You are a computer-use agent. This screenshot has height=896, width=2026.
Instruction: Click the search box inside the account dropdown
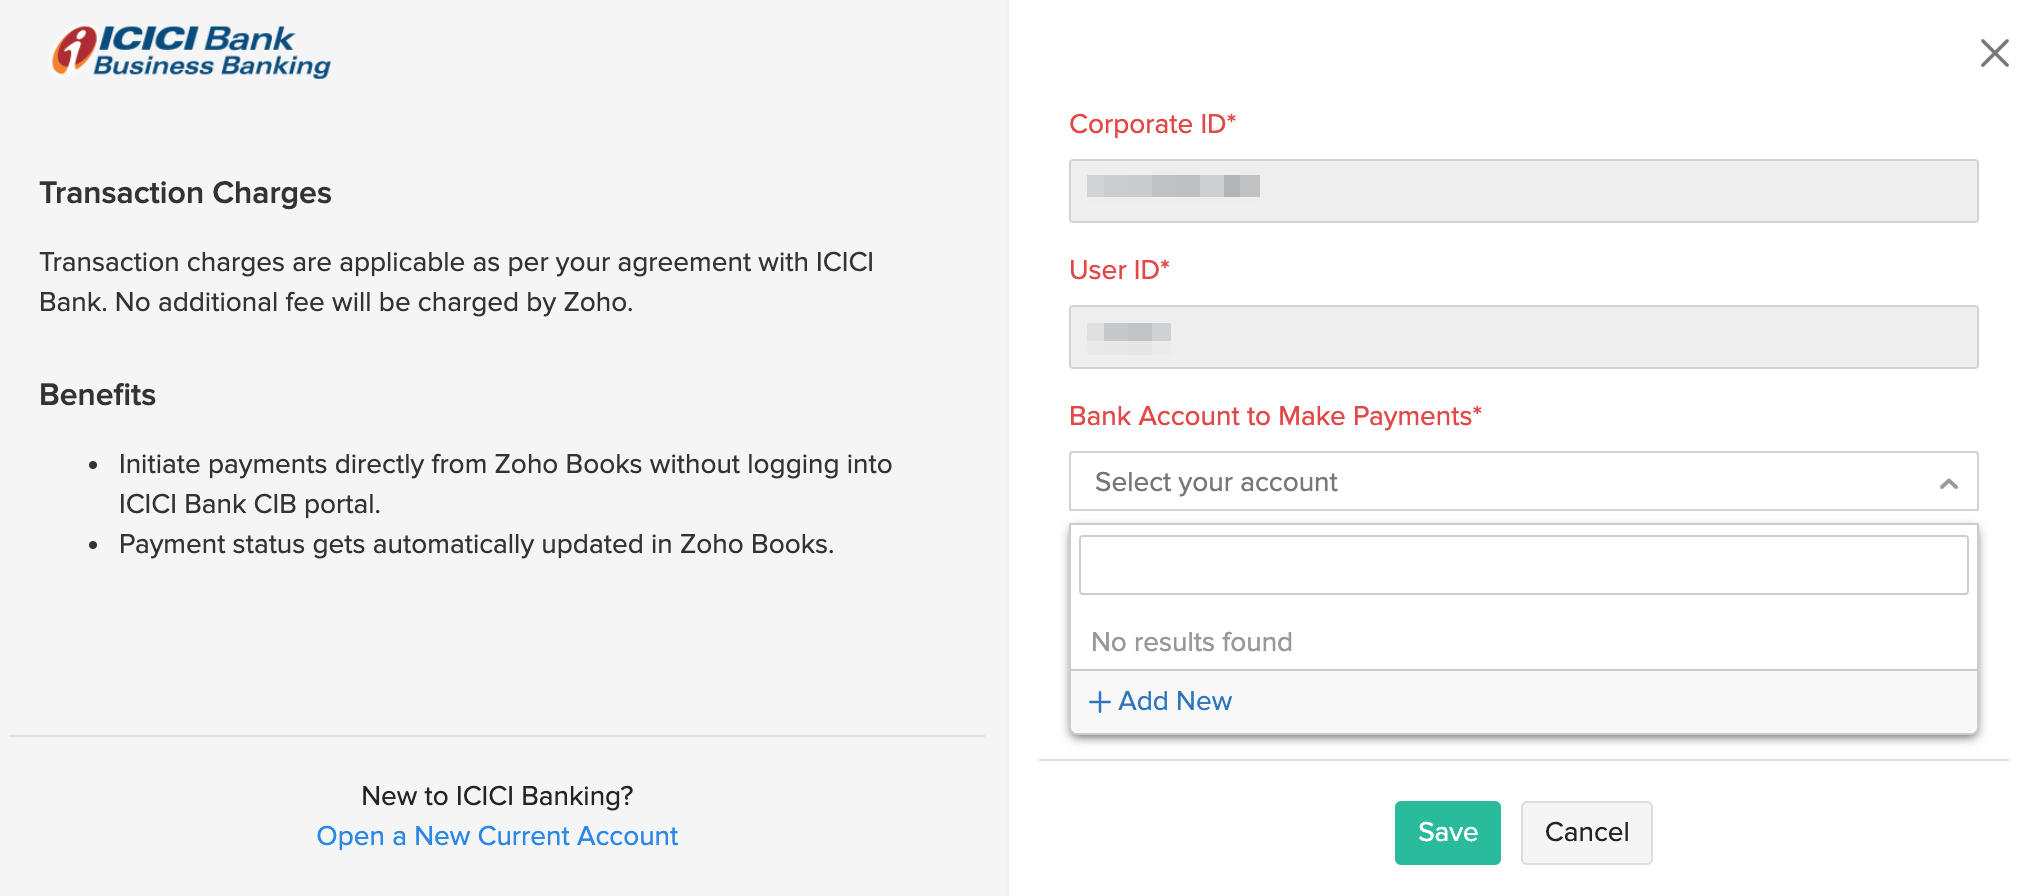click(1522, 565)
